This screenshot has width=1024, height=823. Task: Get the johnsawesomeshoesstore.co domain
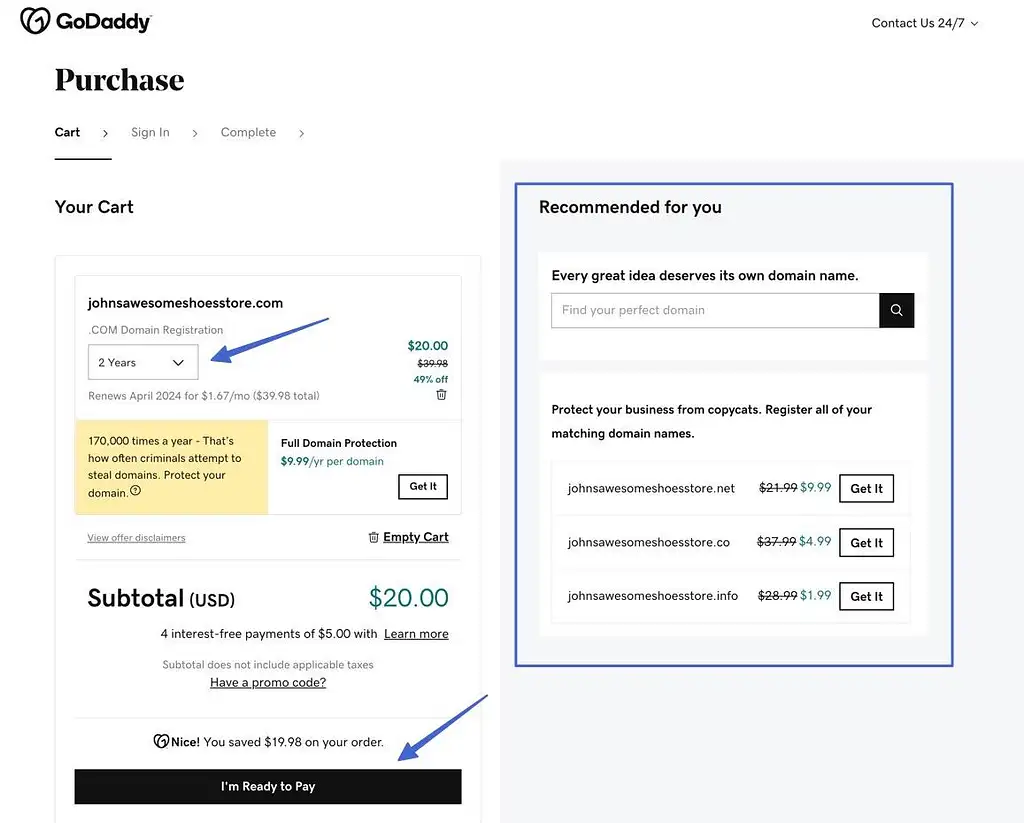pos(866,543)
